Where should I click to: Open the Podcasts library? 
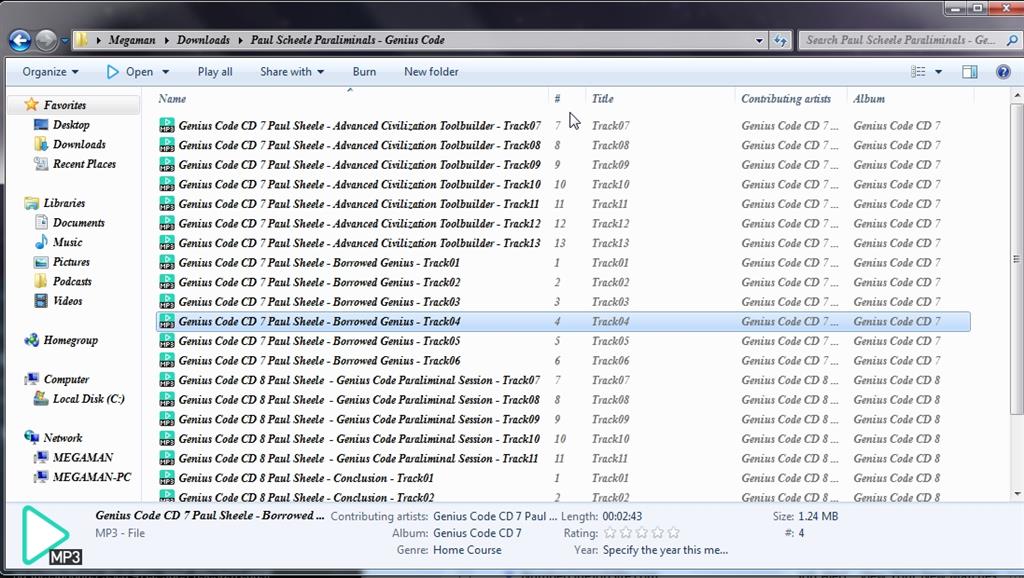pos(72,281)
